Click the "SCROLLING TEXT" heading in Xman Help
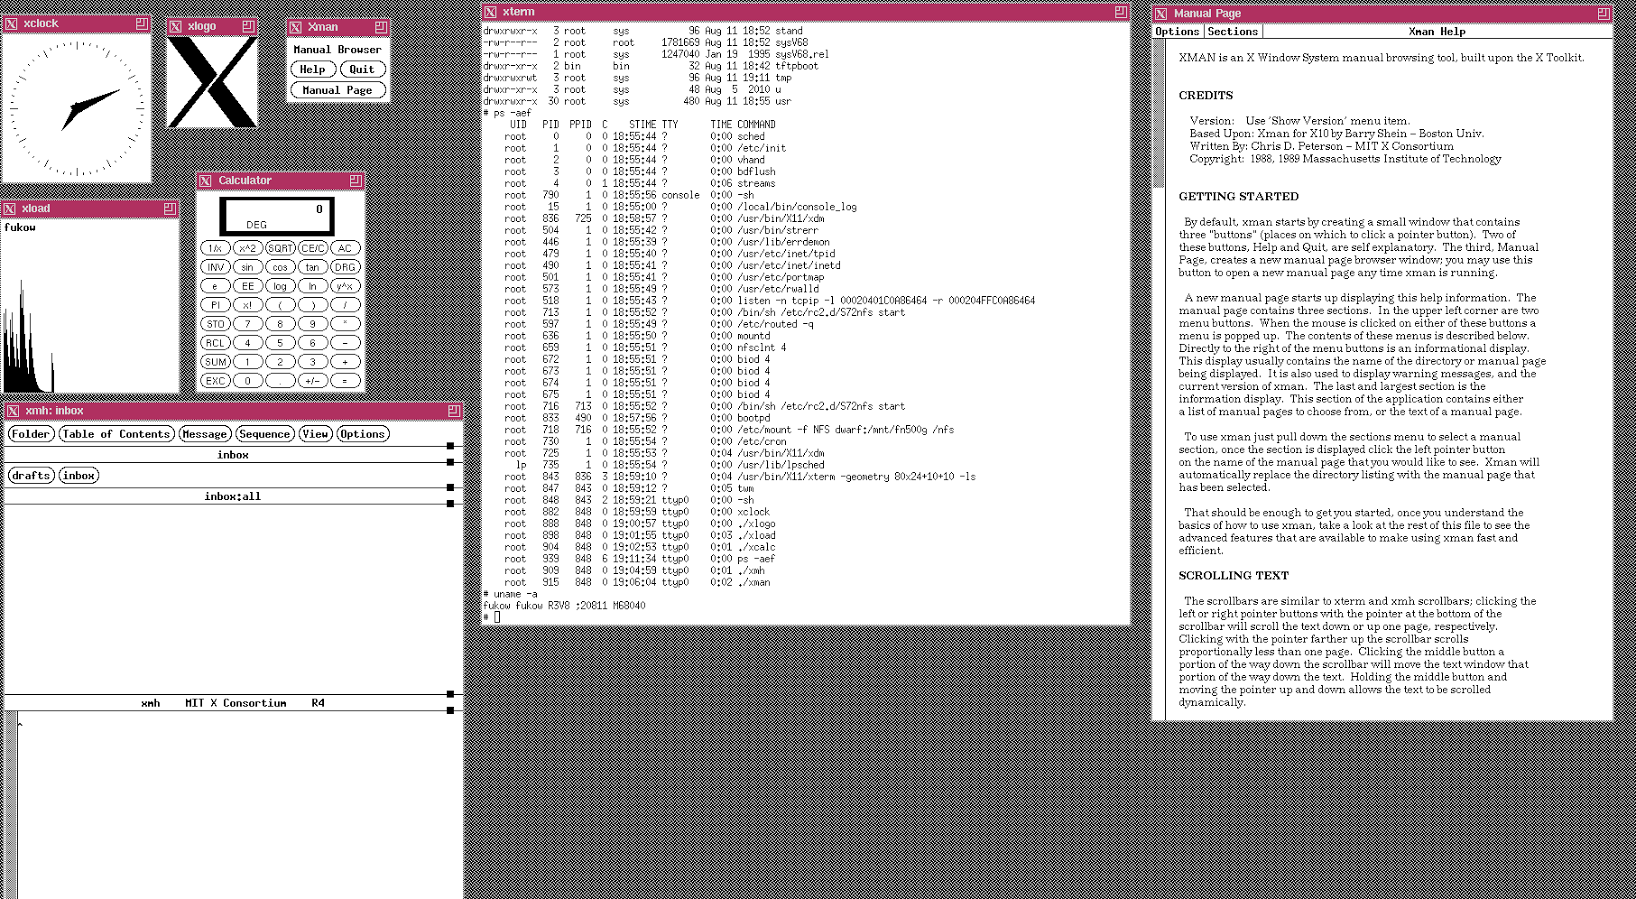 pyautogui.click(x=1234, y=576)
